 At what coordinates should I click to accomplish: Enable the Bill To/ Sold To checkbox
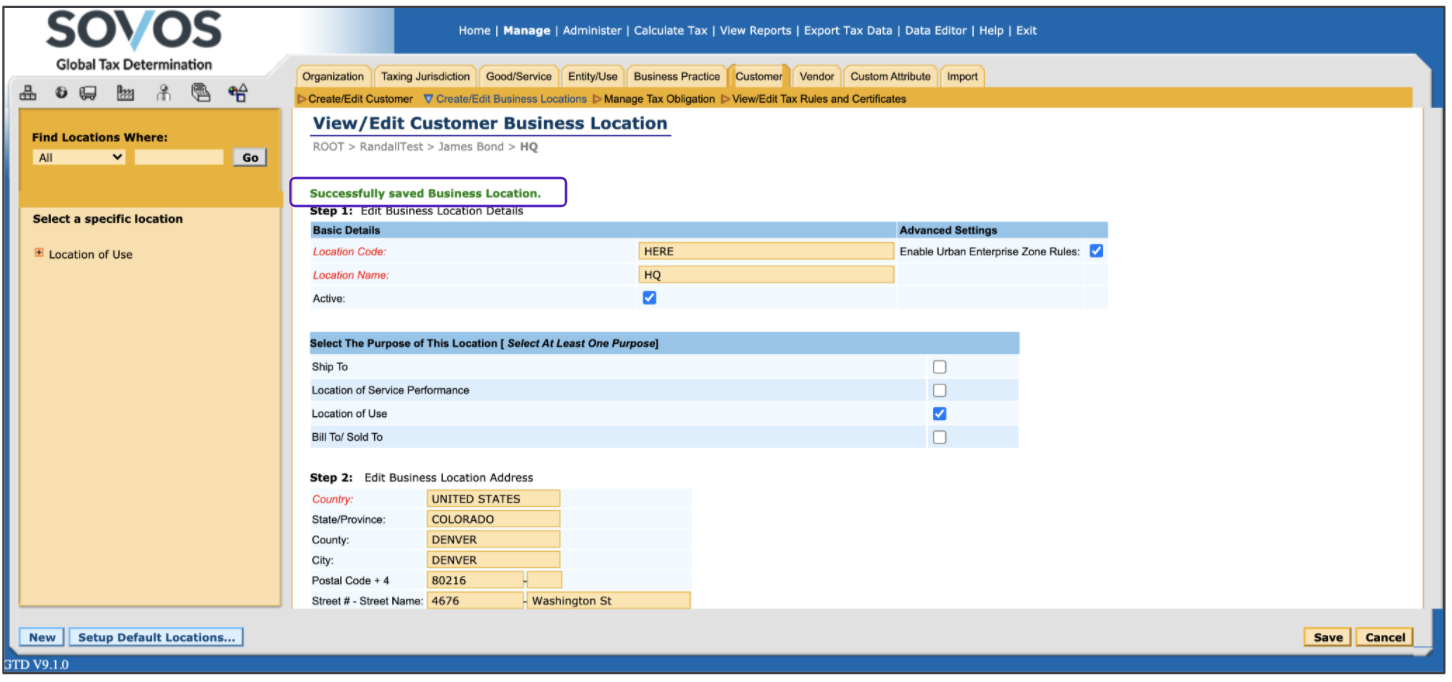point(939,437)
